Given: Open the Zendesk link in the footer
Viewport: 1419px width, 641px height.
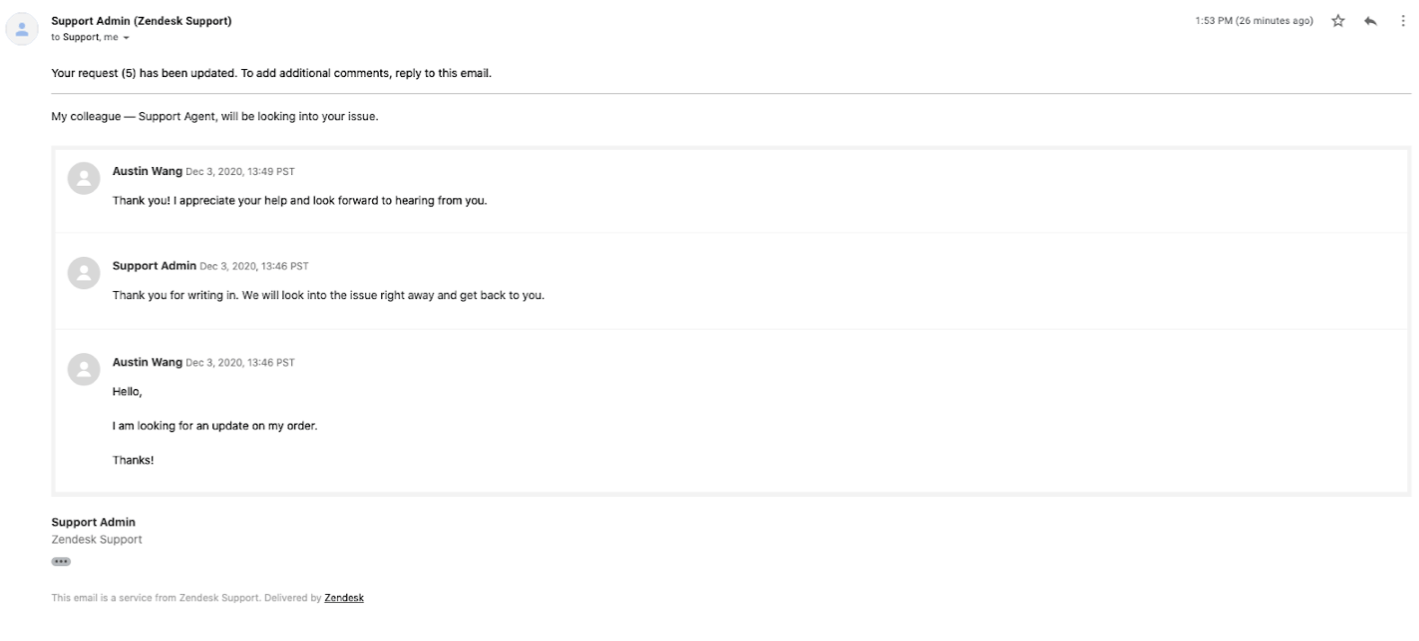Looking at the screenshot, I should click(344, 597).
